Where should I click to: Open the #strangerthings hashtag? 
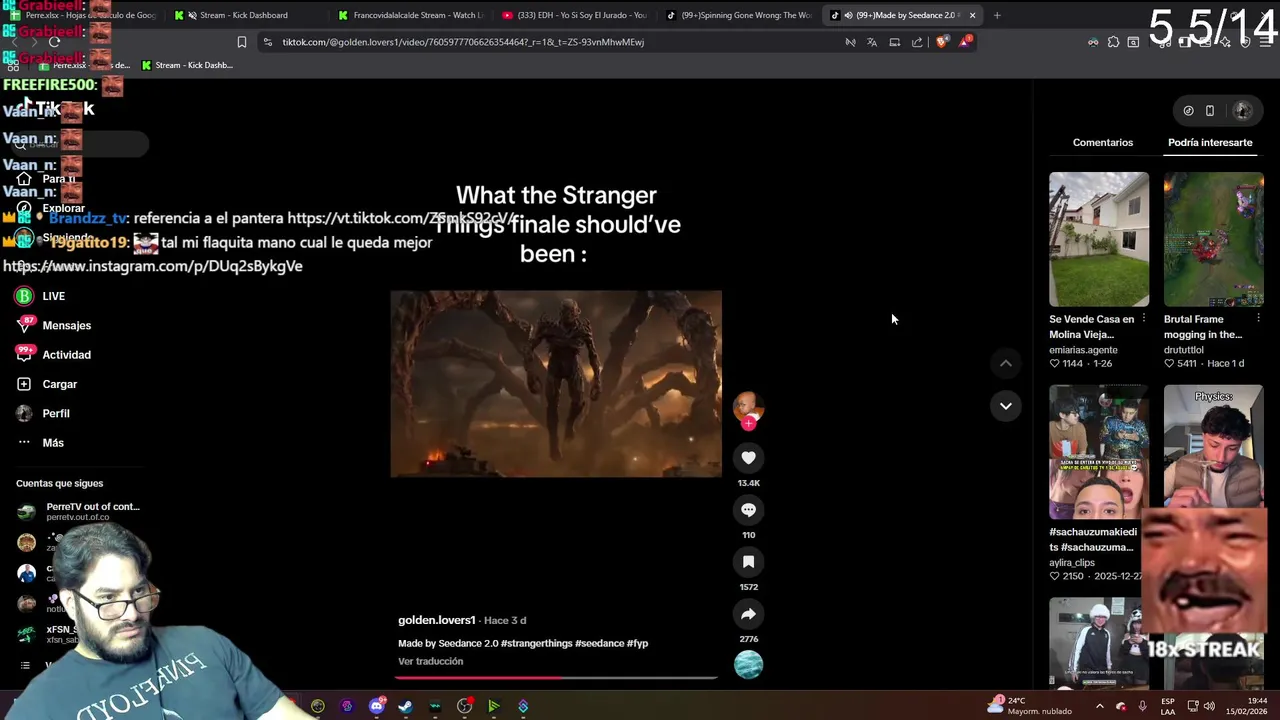[536, 643]
